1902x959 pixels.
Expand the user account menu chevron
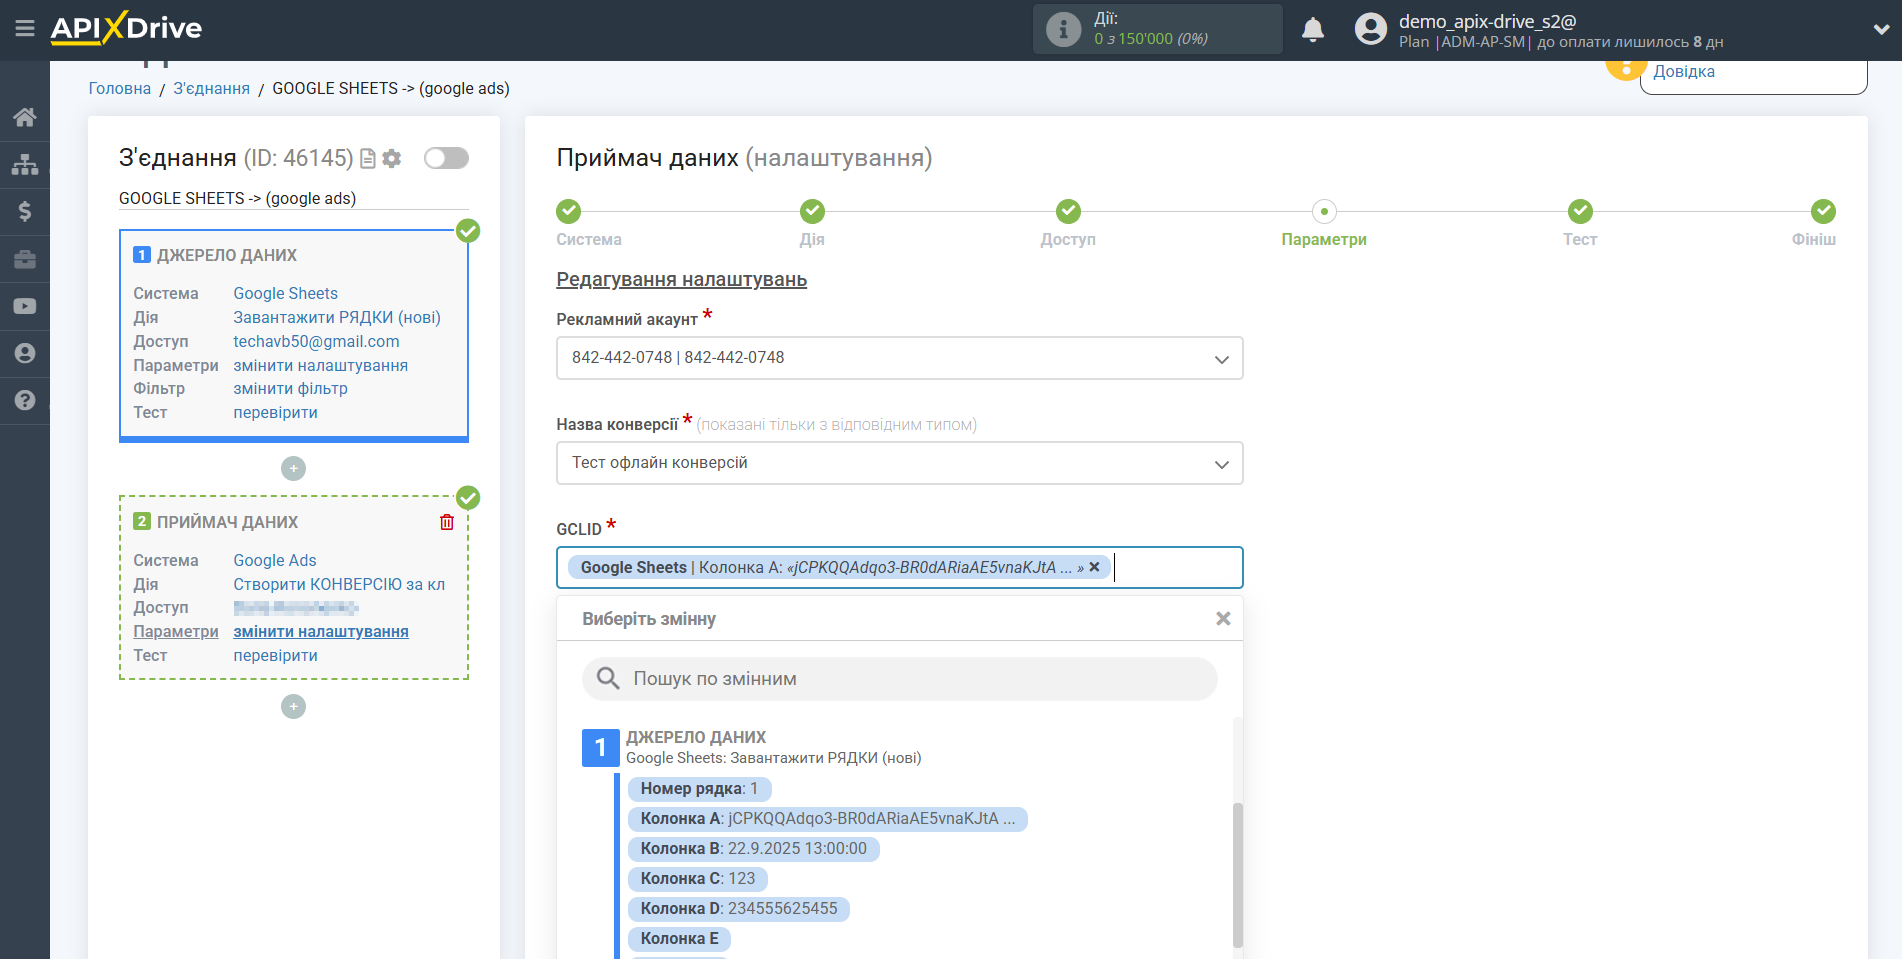click(1880, 30)
